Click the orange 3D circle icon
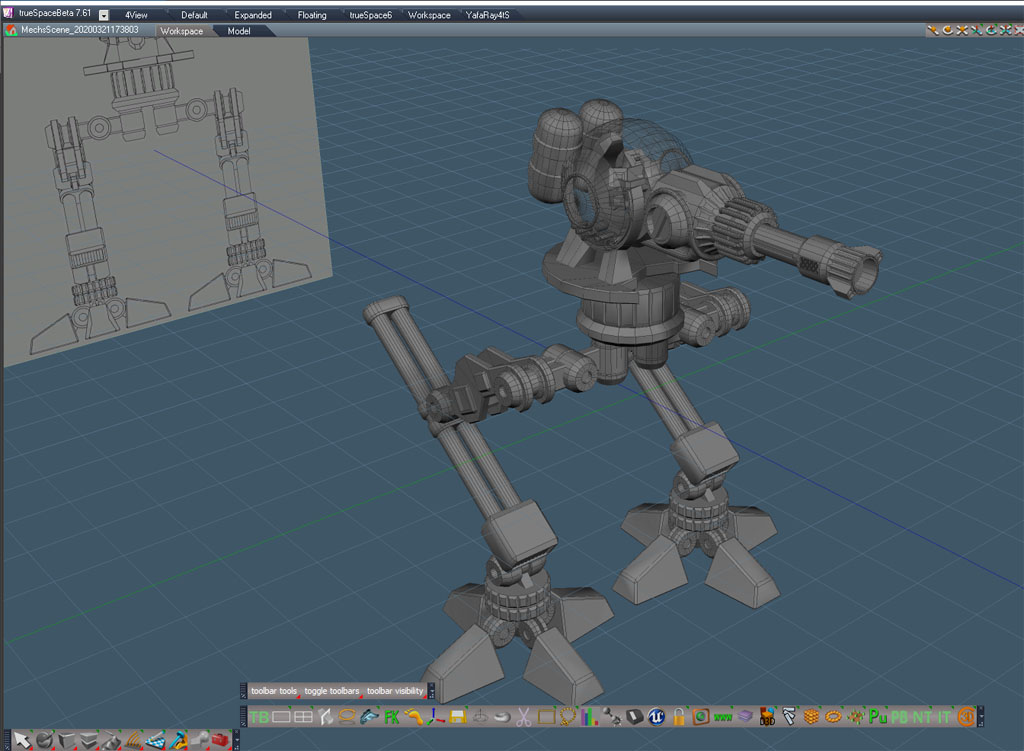Screen dimensions: 1024x751 click(x=967, y=717)
